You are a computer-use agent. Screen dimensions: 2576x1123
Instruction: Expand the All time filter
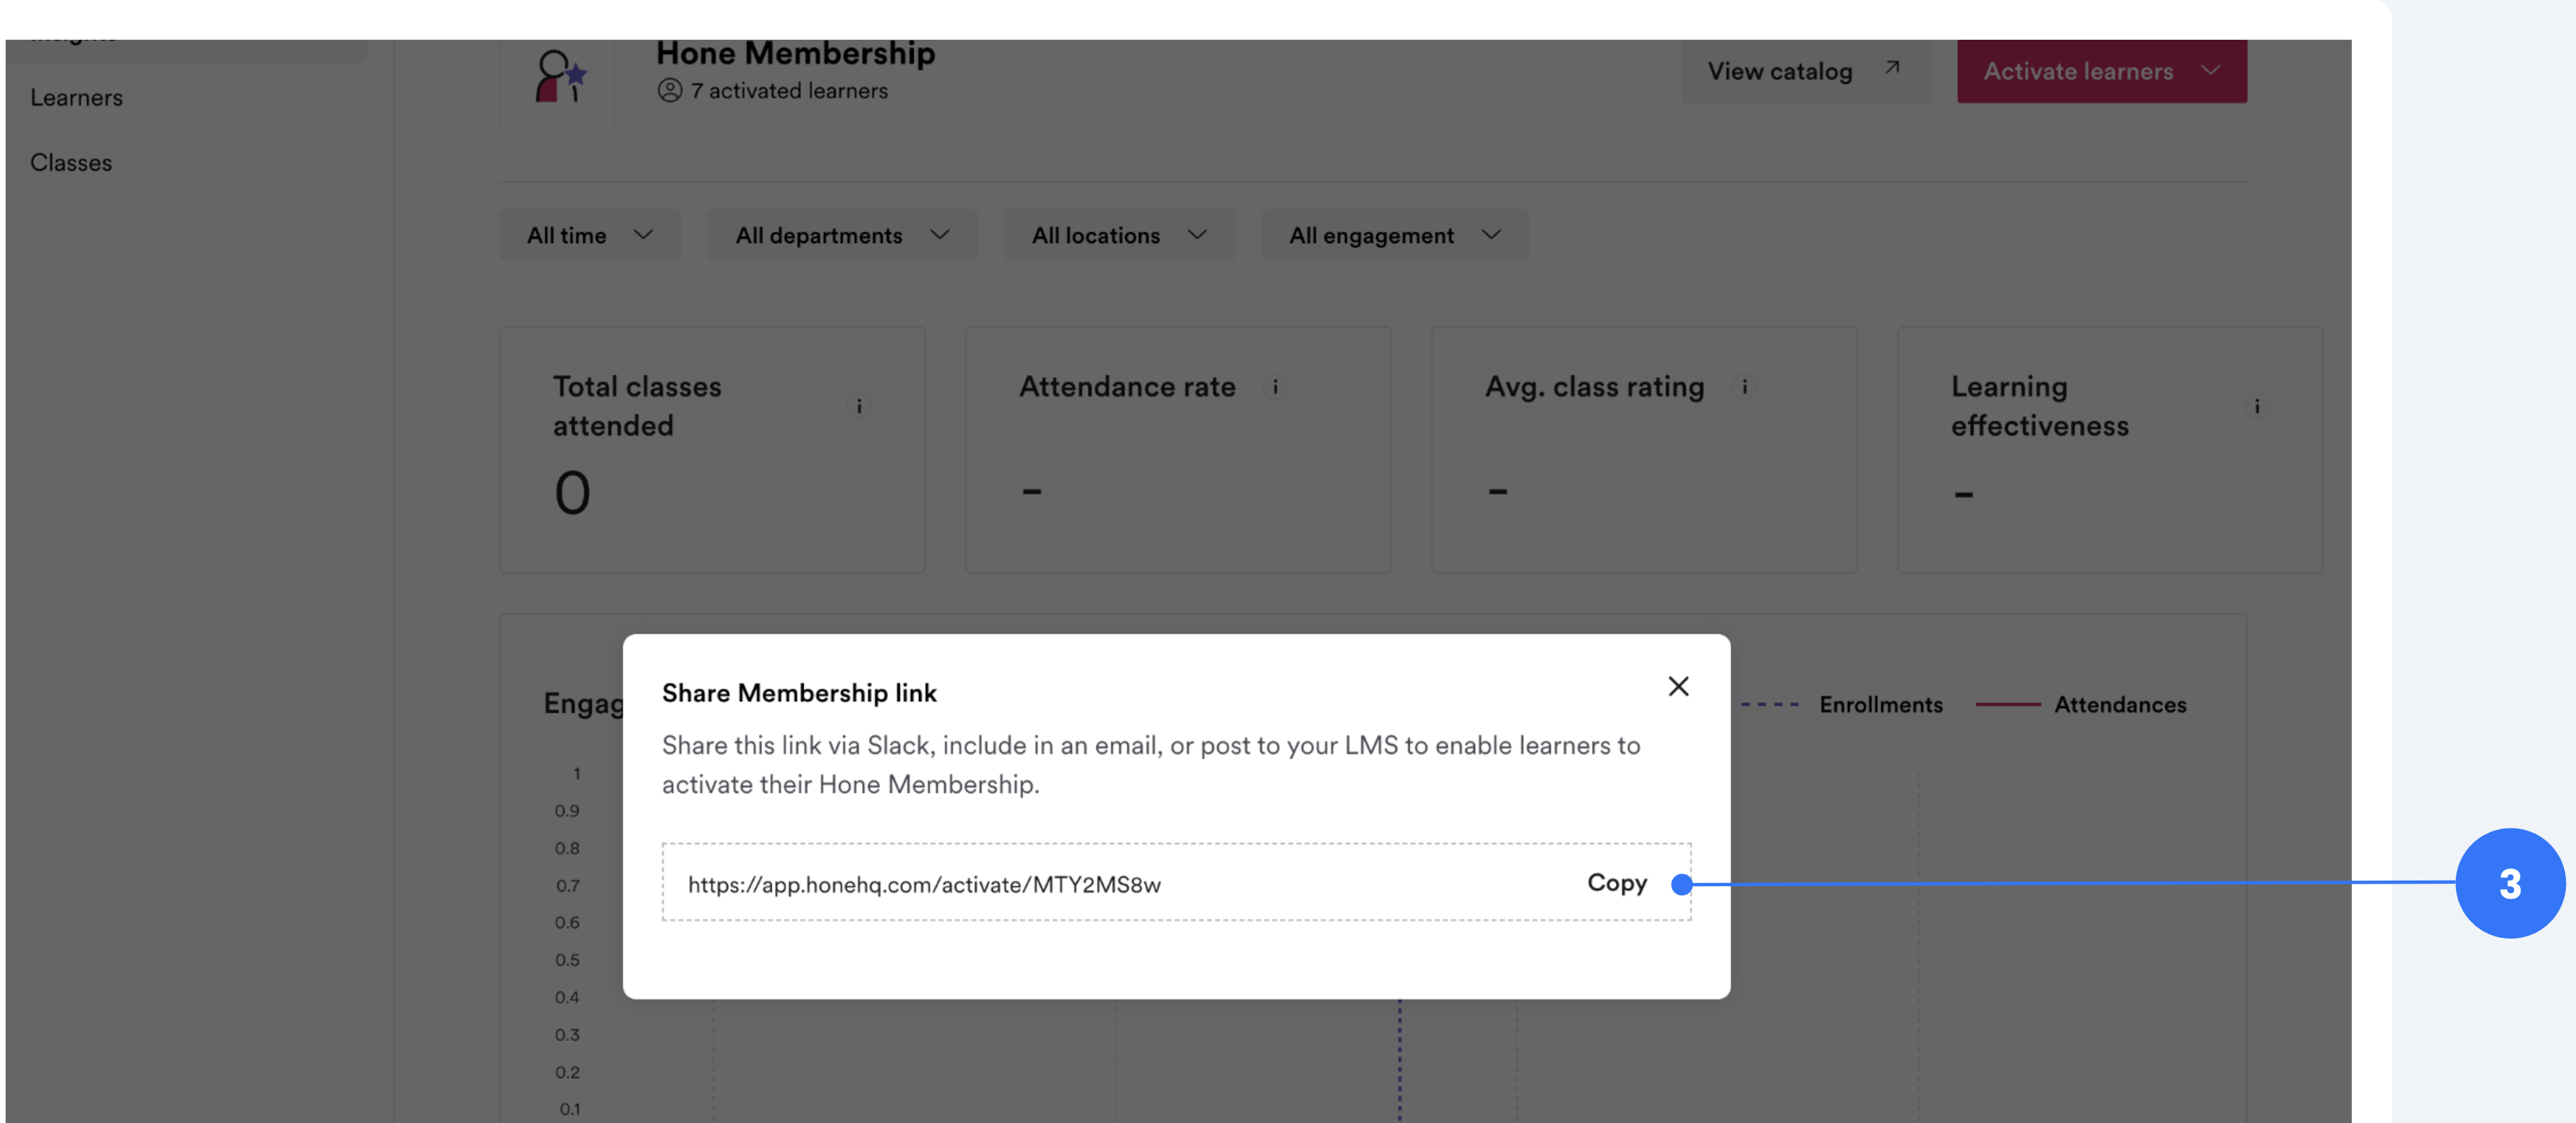(590, 235)
